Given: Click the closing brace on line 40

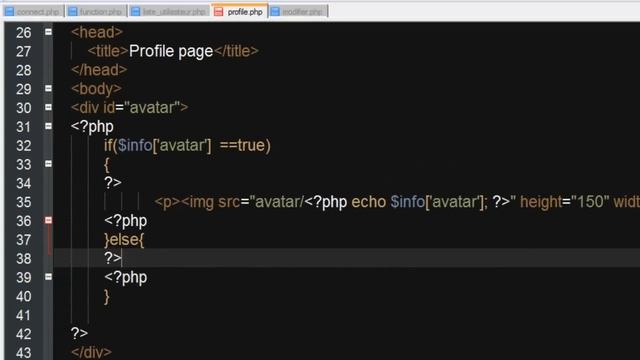Looking at the screenshot, I should tap(107, 297).
